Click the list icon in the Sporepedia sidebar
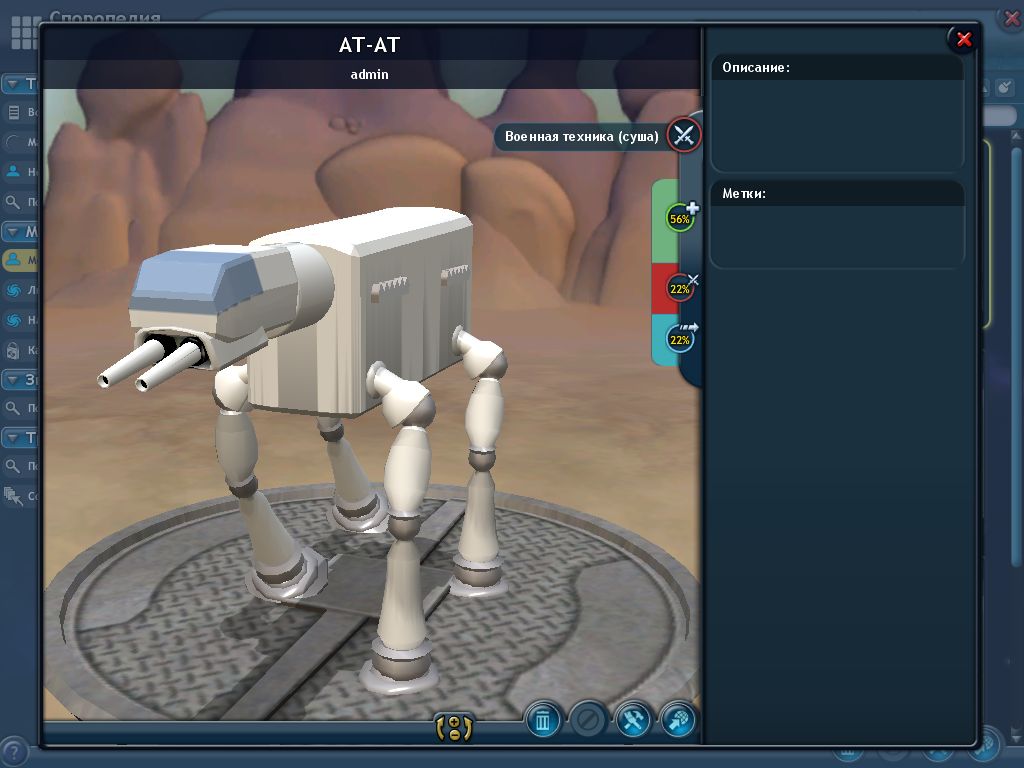1024x768 pixels. (x=13, y=112)
